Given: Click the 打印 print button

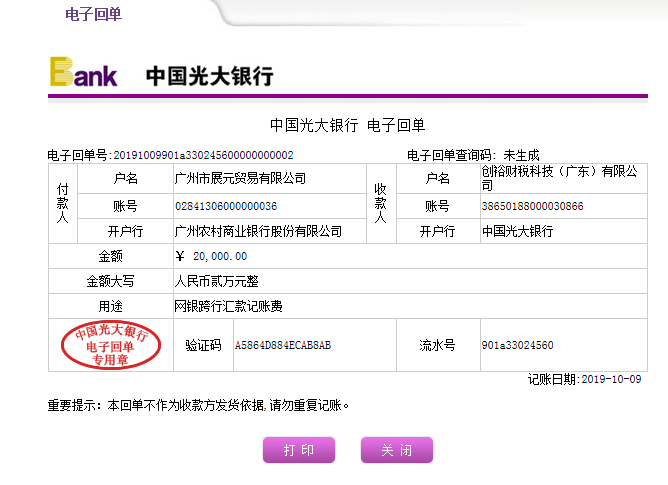Looking at the screenshot, I should tap(299, 450).
